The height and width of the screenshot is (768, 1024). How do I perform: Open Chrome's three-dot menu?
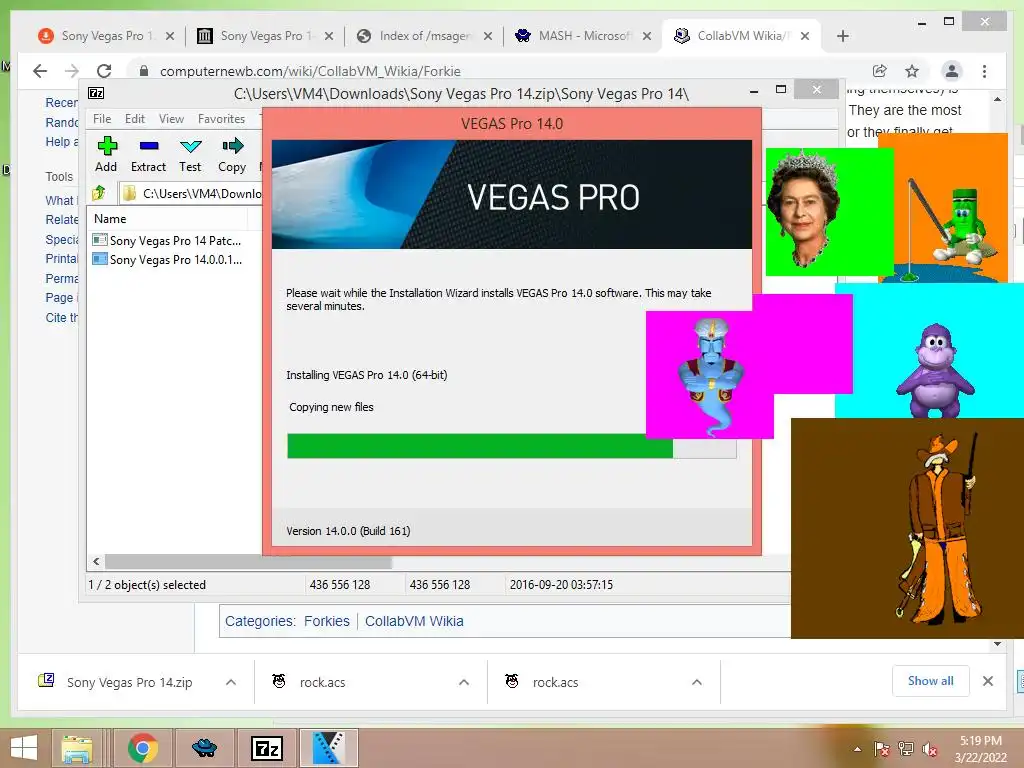[984, 71]
